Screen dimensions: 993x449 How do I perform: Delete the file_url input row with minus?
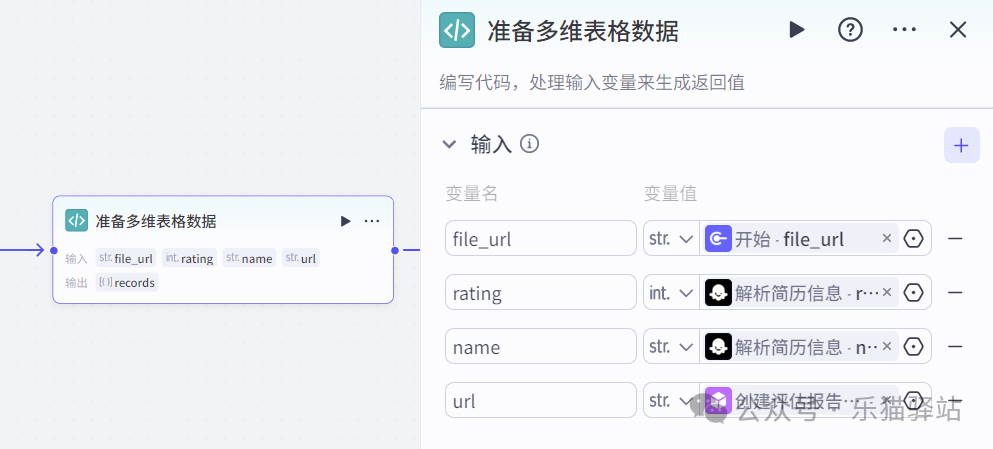(x=955, y=239)
